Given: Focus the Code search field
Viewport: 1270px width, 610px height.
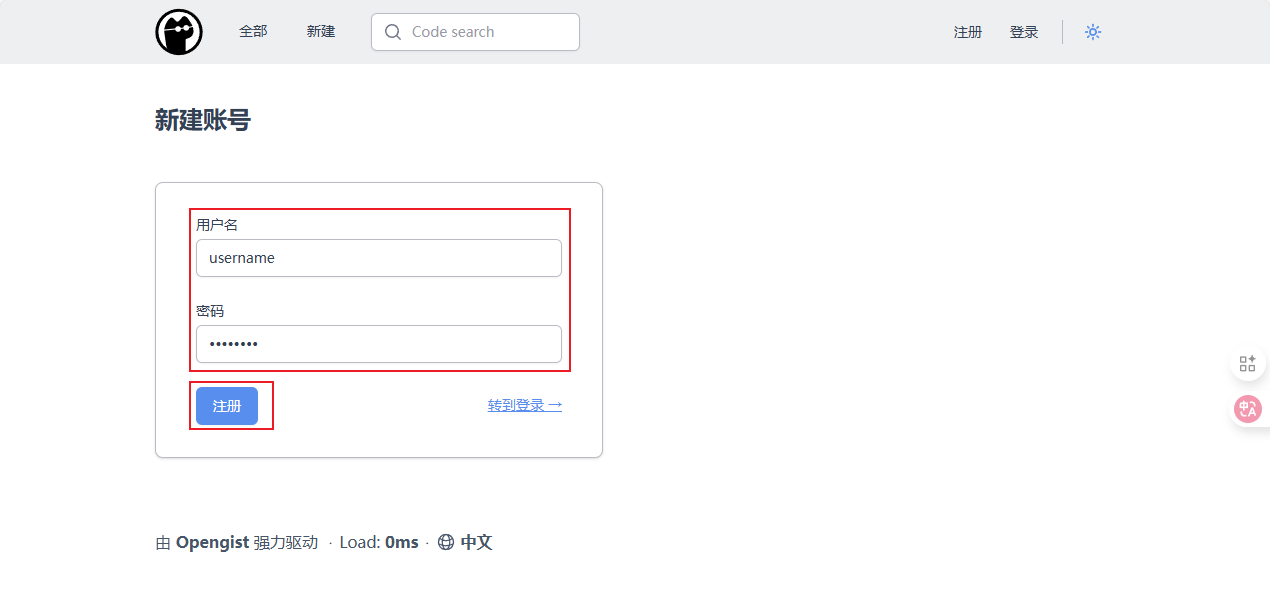Looking at the screenshot, I should (x=475, y=32).
